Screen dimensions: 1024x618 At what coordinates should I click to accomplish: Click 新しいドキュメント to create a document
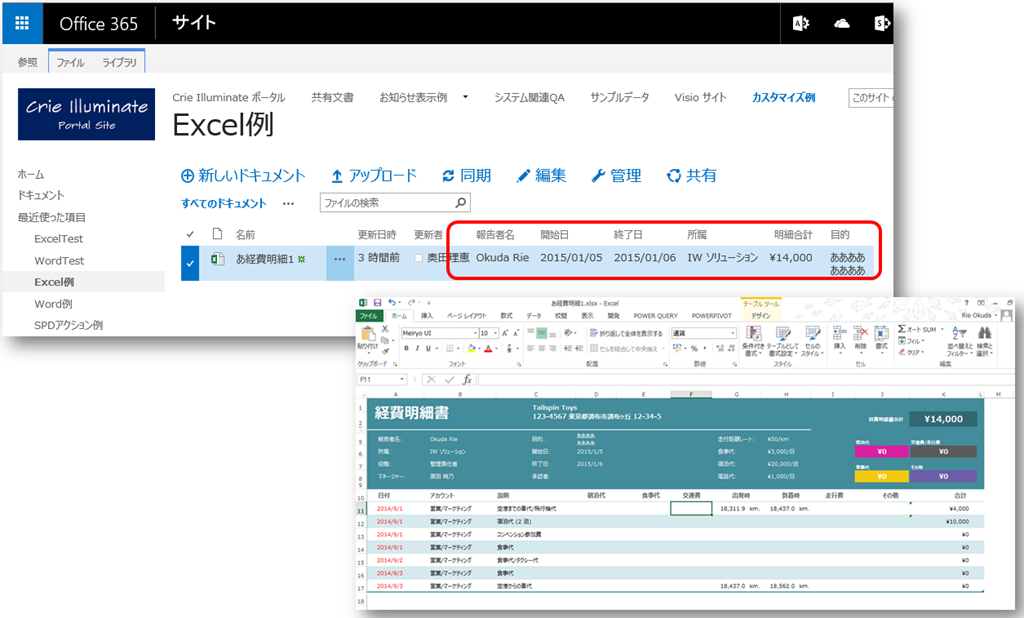243,176
